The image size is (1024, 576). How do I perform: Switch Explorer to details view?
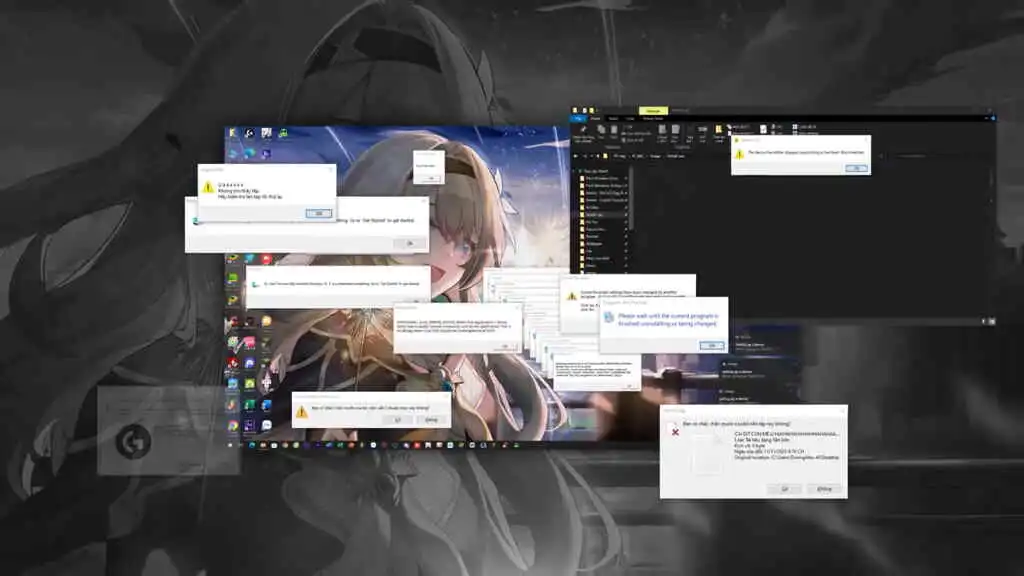(984, 321)
